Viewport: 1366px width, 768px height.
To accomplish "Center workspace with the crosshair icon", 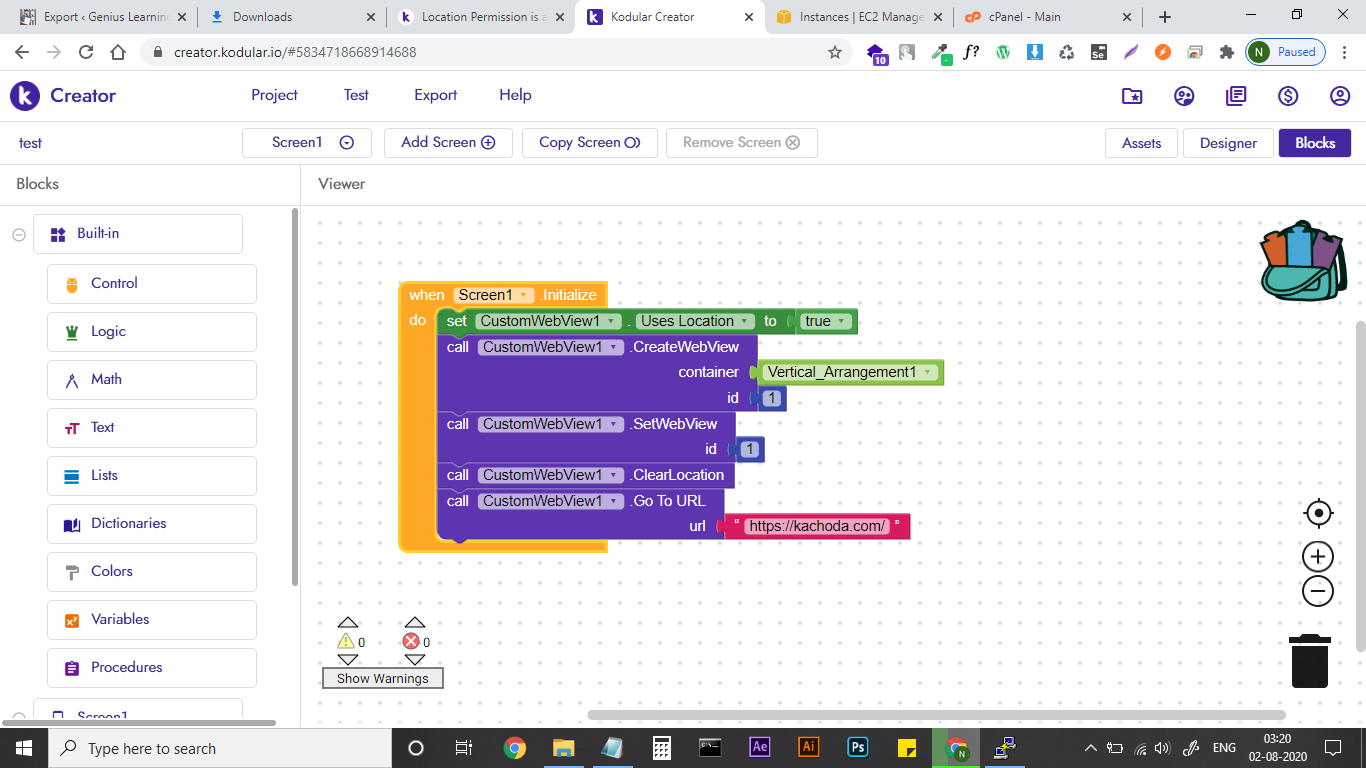I will pyautogui.click(x=1318, y=513).
